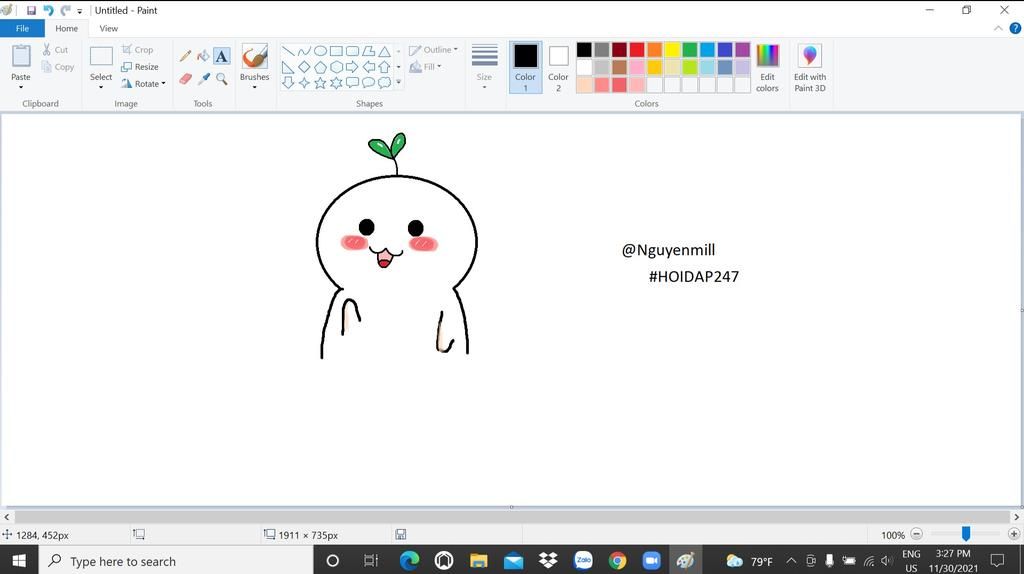The width and height of the screenshot is (1024, 574).
Task: Click the horizontal scrollbar left arrow
Action: tap(7, 517)
